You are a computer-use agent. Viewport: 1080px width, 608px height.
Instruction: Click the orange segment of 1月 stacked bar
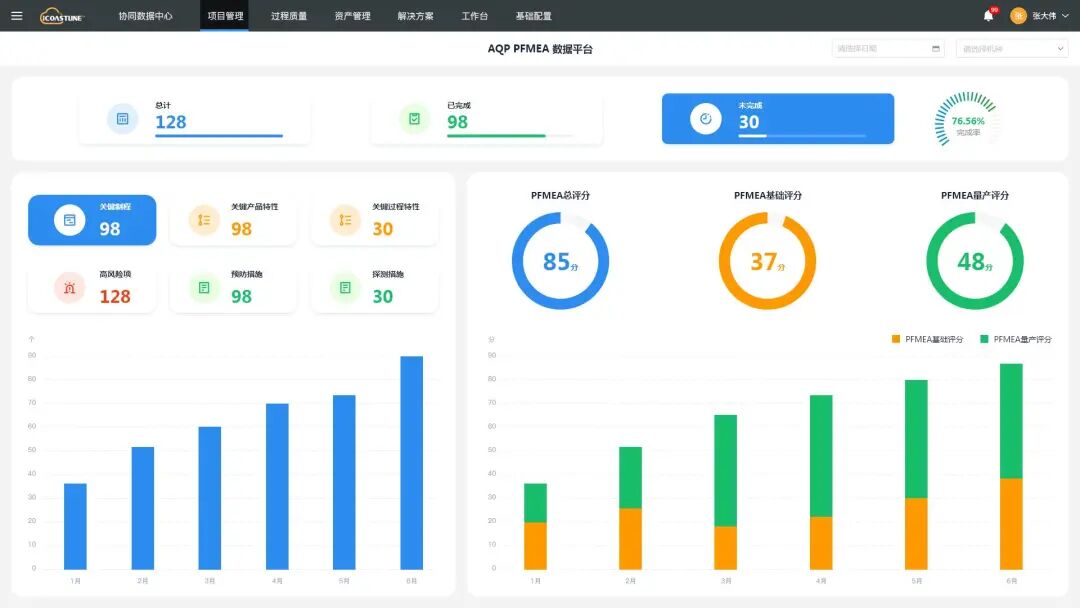535,546
